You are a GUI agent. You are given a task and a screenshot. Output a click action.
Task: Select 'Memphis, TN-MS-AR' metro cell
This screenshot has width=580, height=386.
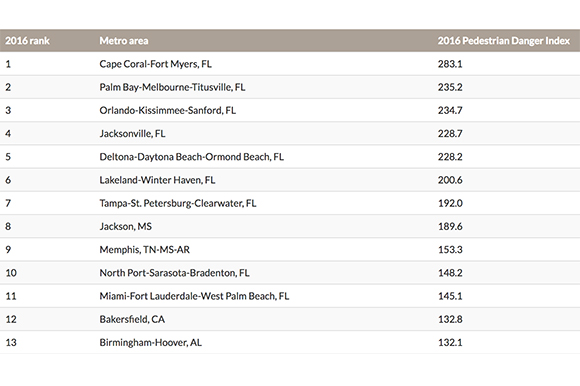pyautogui.click(x=145, y=250)
